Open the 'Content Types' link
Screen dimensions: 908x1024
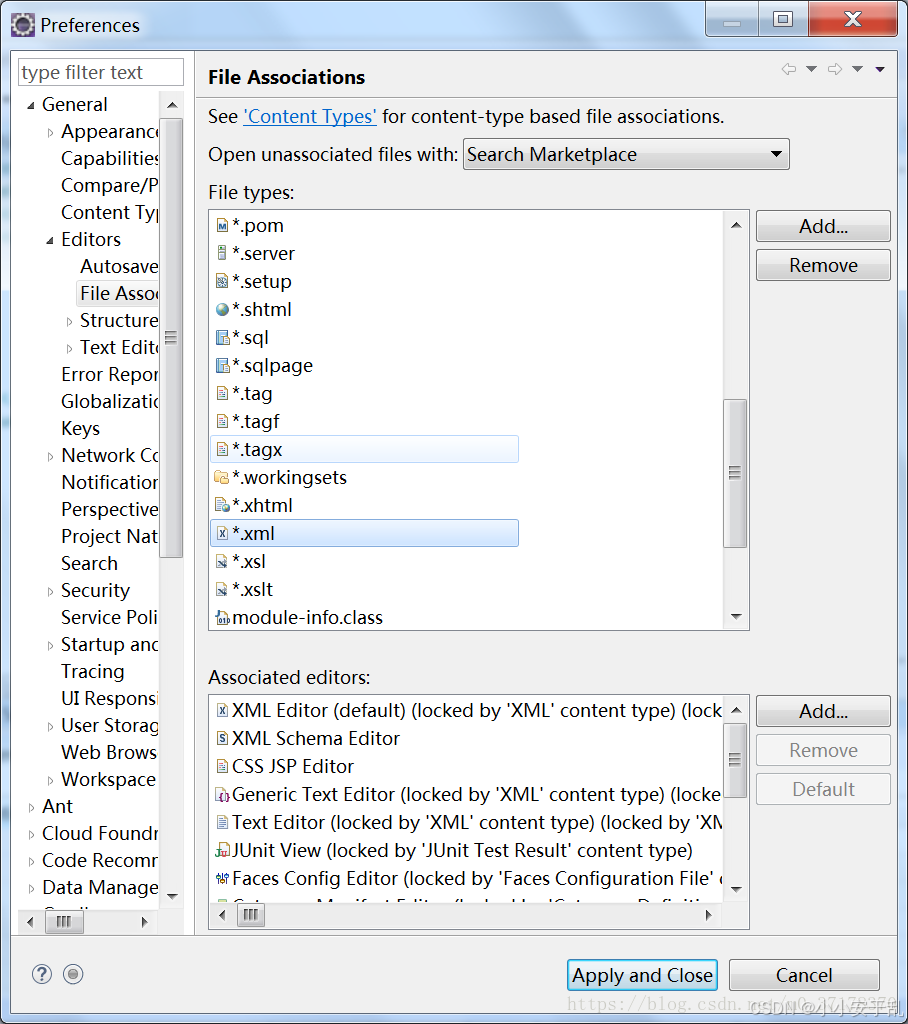point(310,117)
